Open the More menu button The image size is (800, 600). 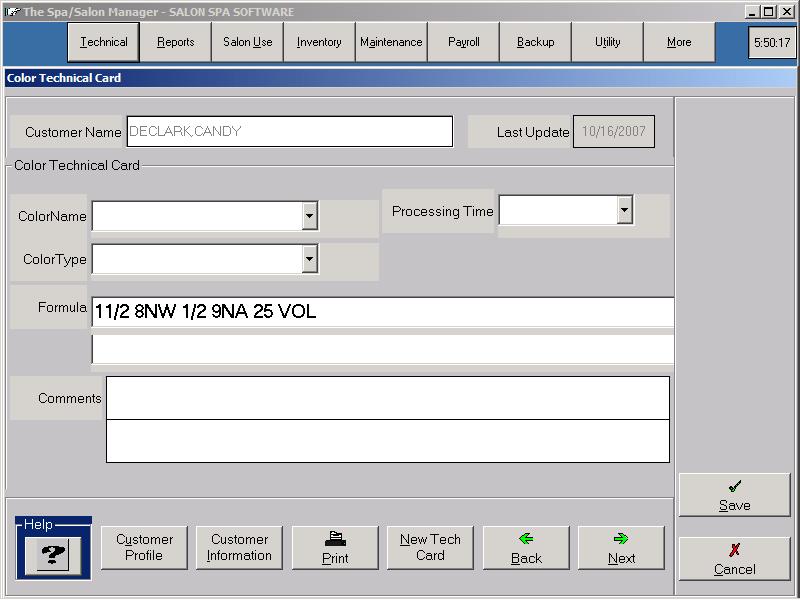pos(679,43)
